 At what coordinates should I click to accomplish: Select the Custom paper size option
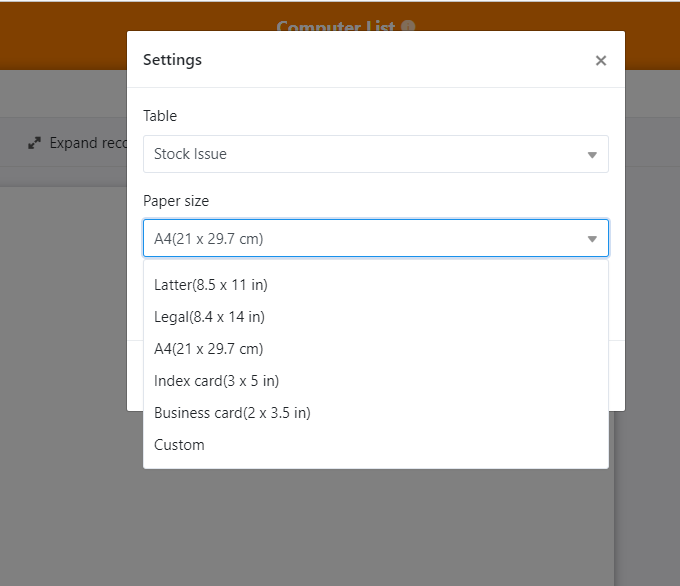(x=179, y=445)
